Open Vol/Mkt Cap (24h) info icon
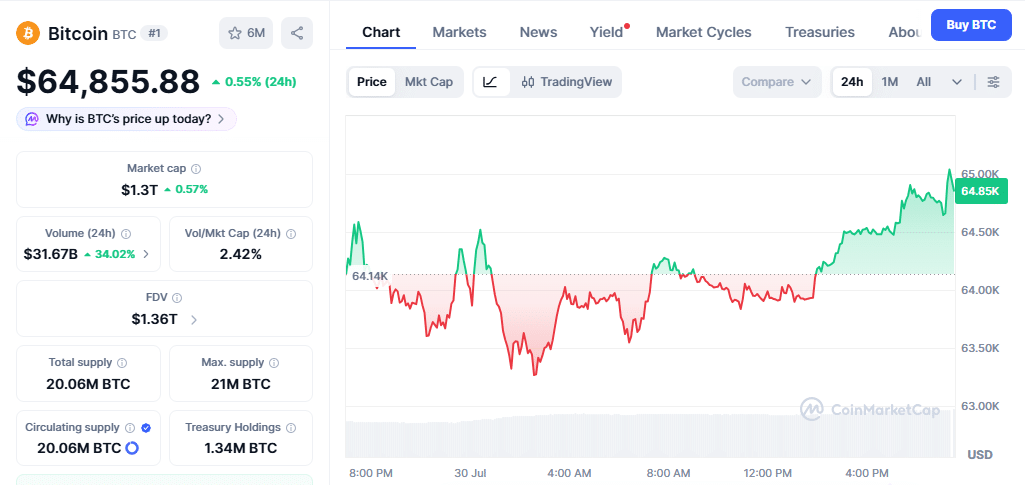 point(291,233)
